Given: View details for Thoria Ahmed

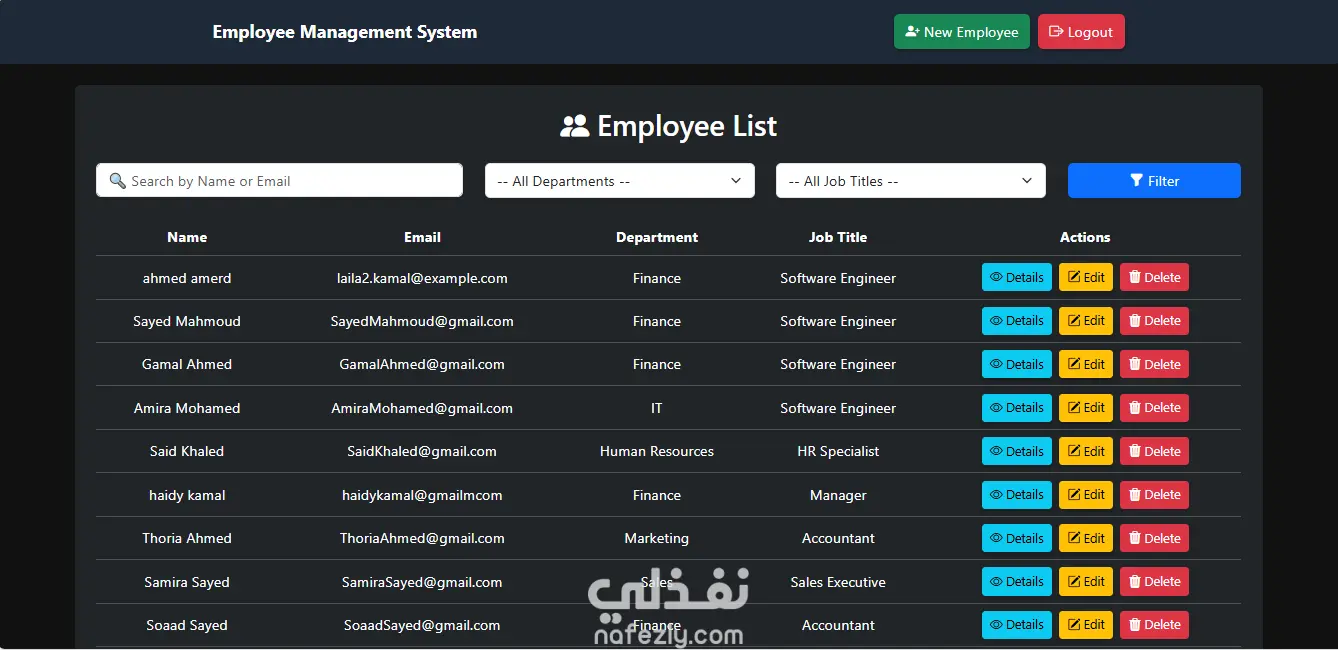Looking at the screenshot, I should (x=1017, y=538).
